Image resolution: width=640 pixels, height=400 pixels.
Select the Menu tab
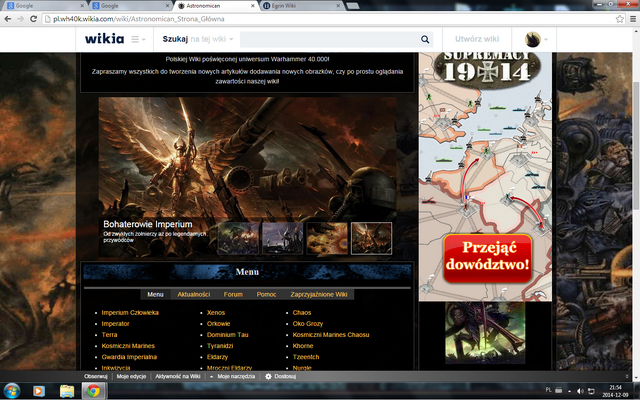pyautogui.click(x=155, y=294)
